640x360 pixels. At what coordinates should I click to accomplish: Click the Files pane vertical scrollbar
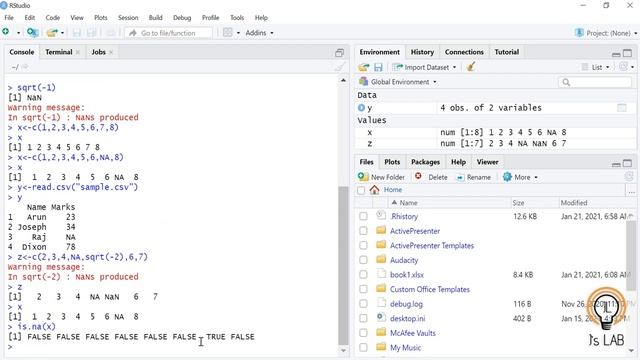pyautogui.click(x=631, y=256)
